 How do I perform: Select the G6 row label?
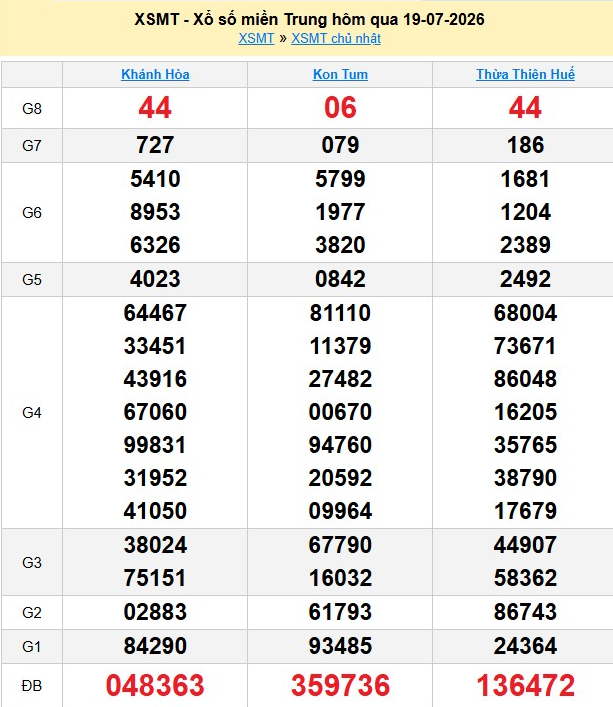coord(32,212)
